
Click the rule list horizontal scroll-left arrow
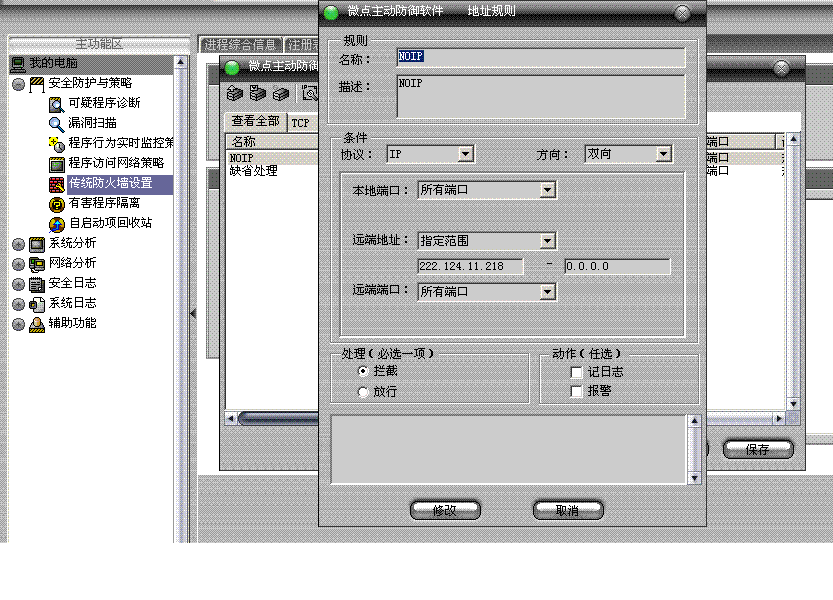click(231, 419)
